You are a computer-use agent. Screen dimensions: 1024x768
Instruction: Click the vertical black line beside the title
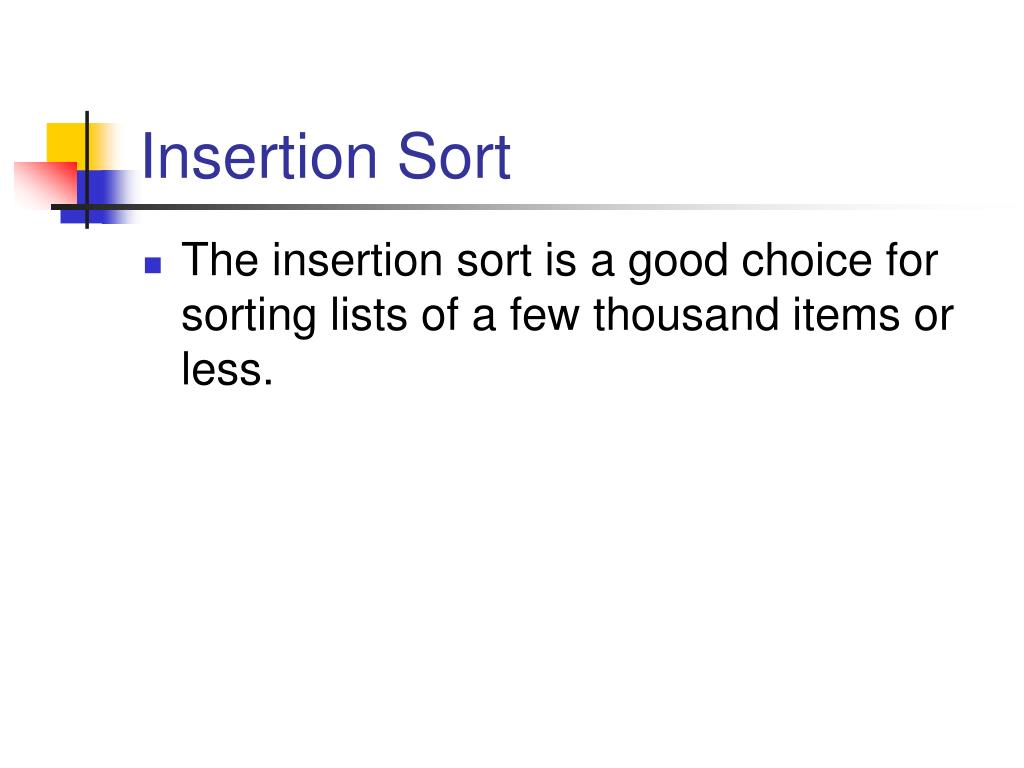point(87,170)
